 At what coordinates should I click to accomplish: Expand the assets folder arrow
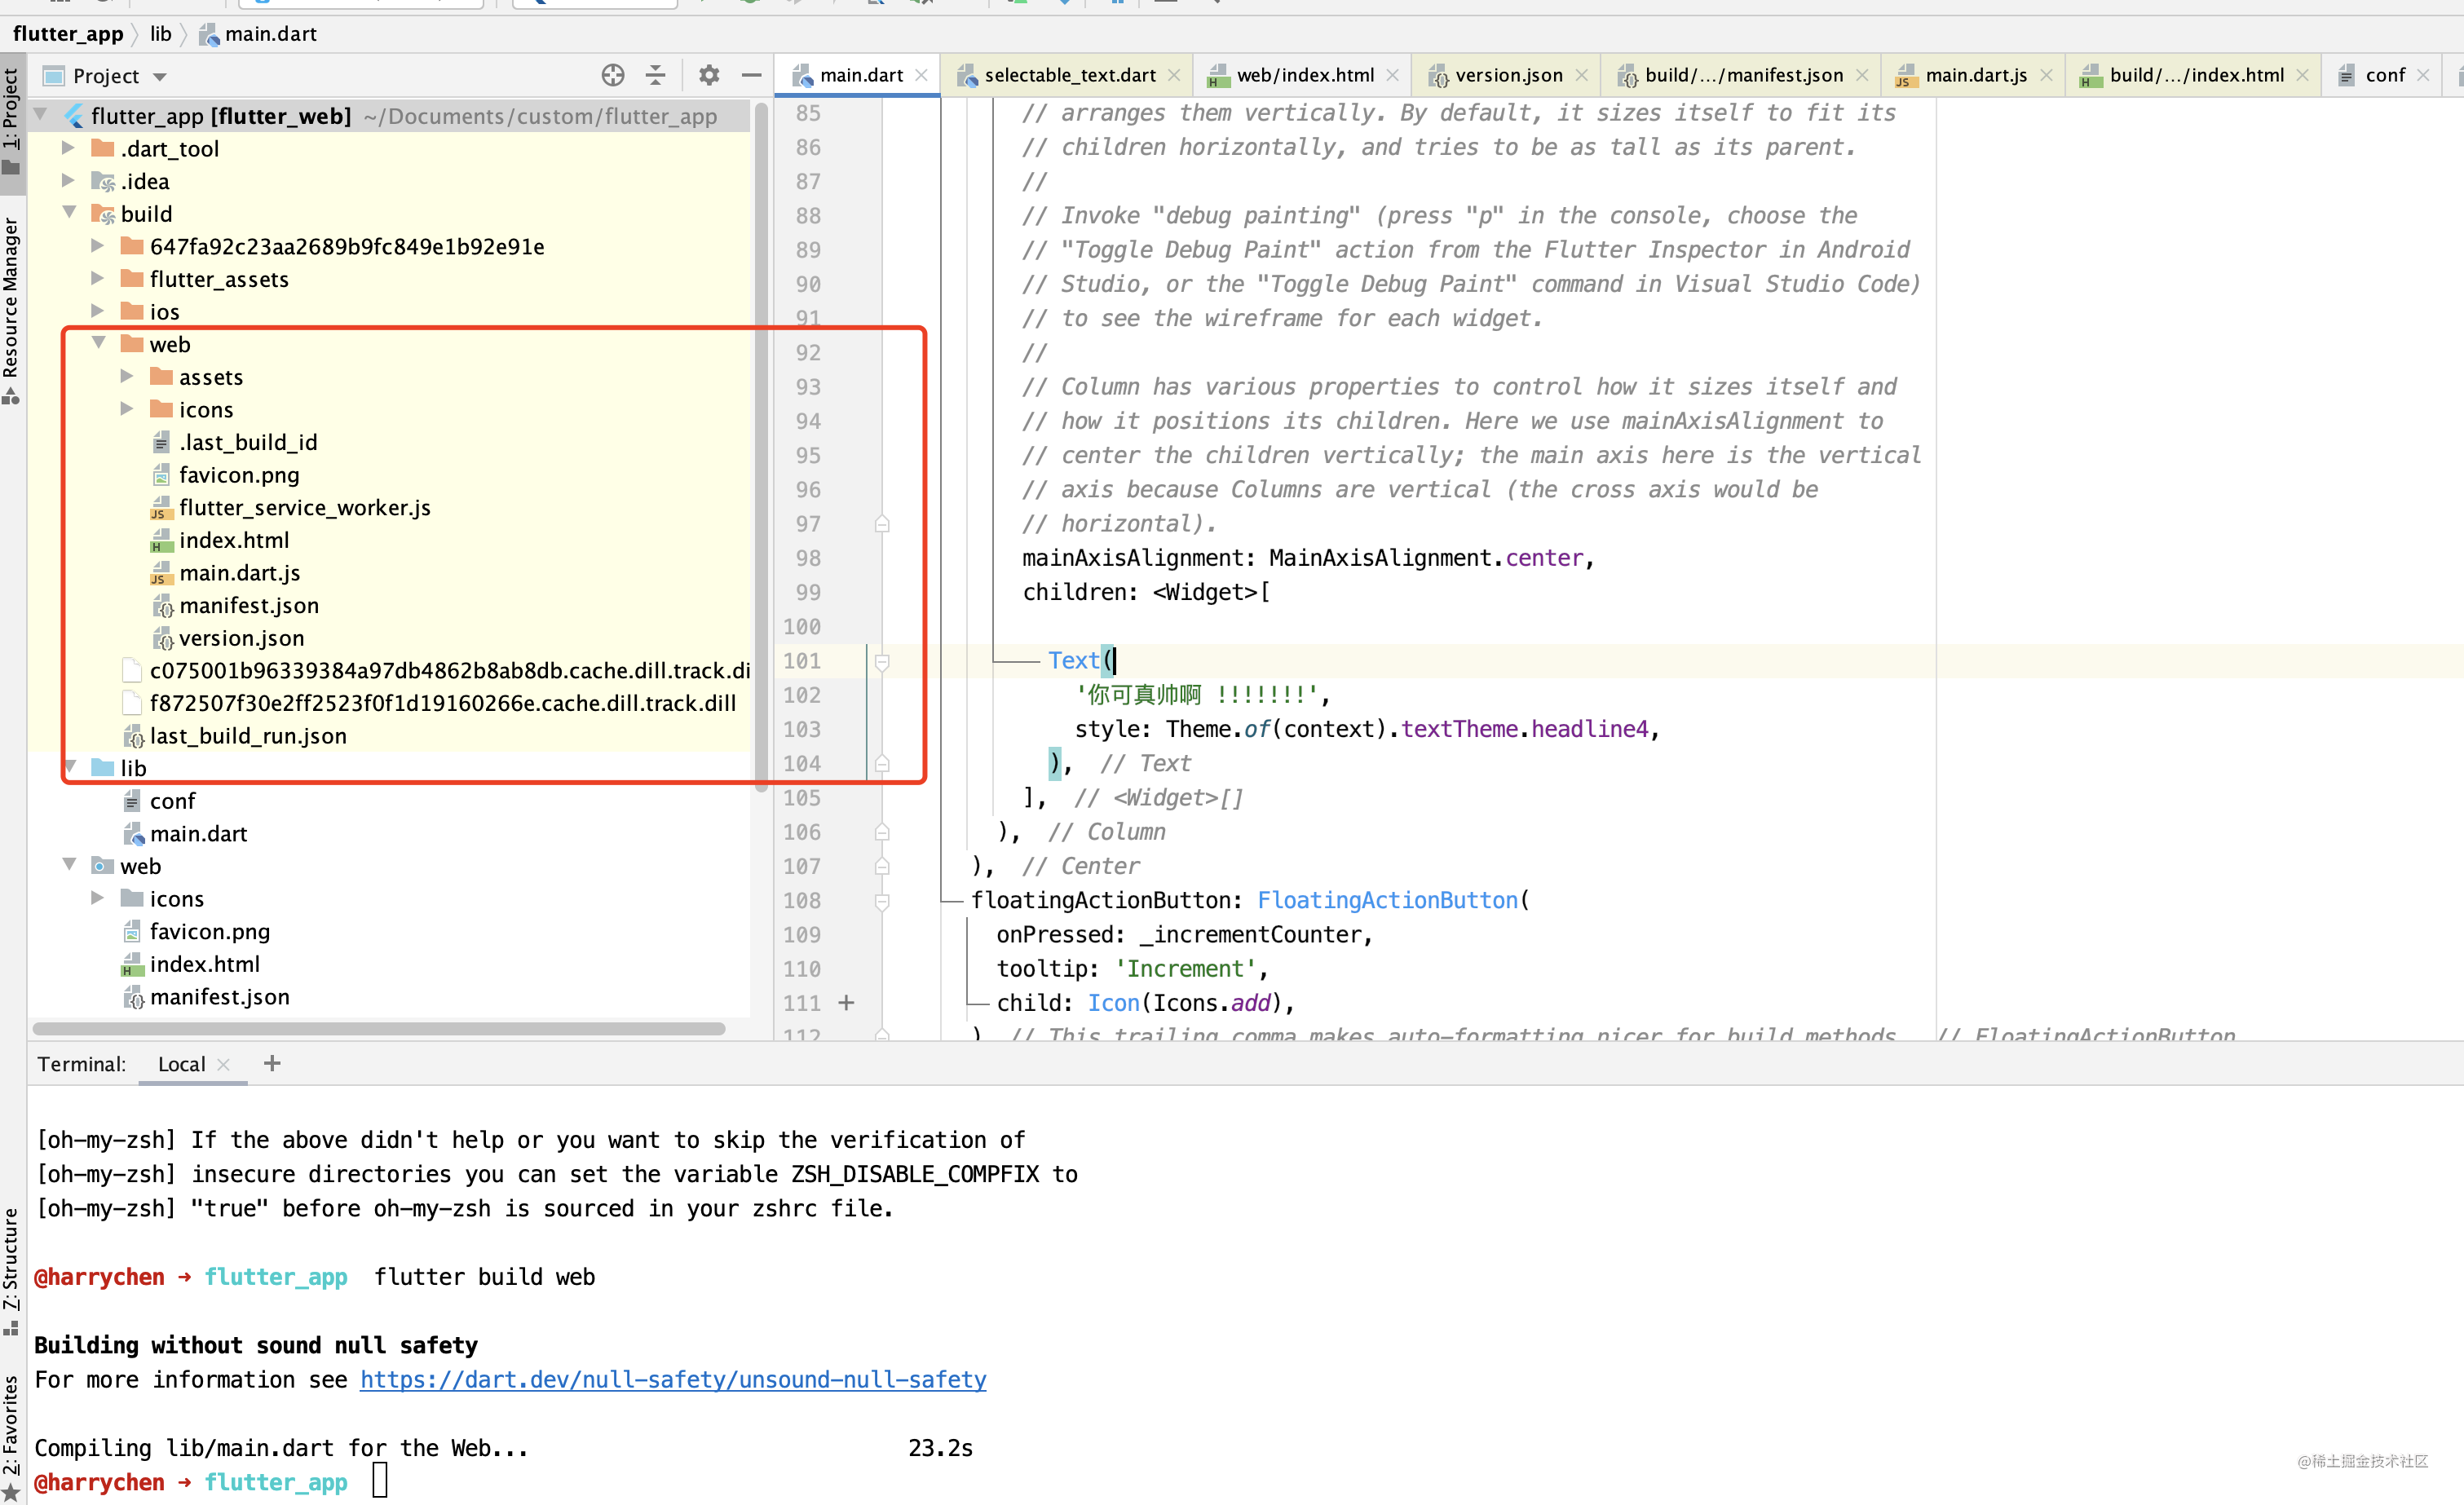click(x=127, y=376)
